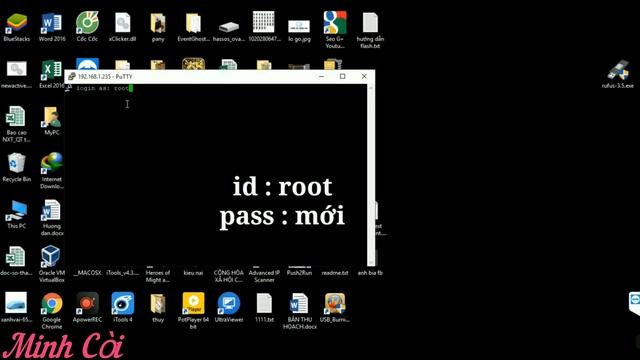Viewport: 640px width, 360px height.
Task: Launch Oracle VM VirtualBox
Action: click(52, 264)
